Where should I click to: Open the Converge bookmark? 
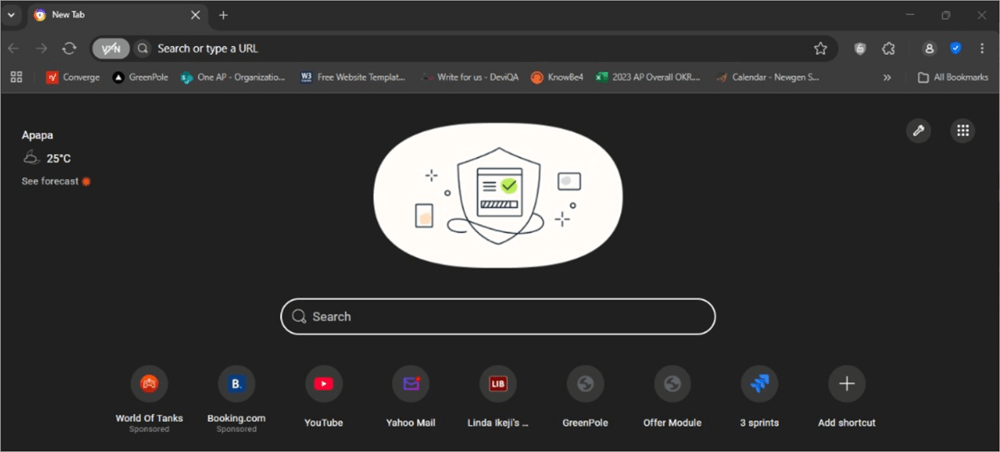point(73,77)
